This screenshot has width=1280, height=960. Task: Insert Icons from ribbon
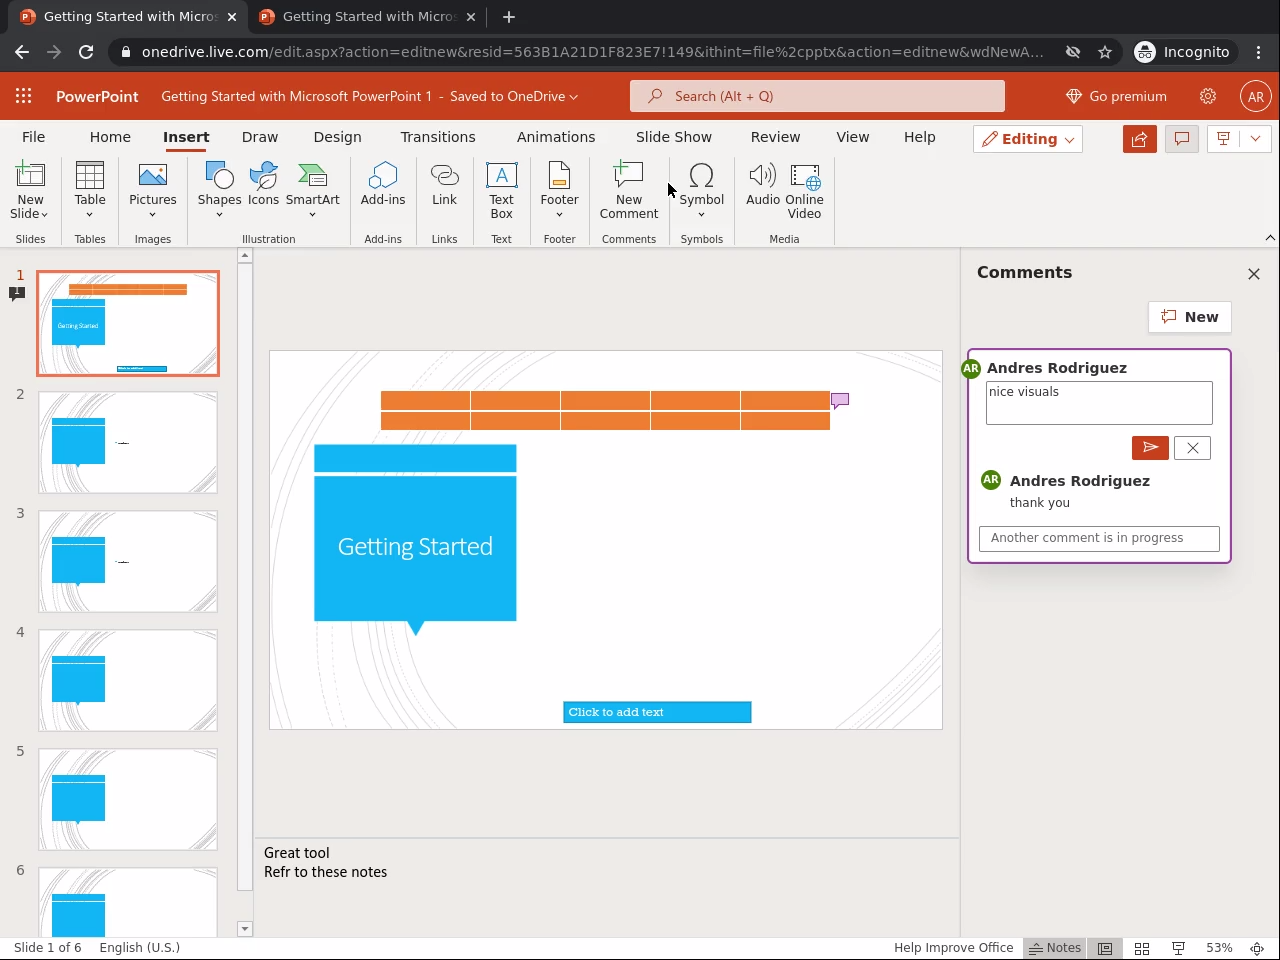(264, 184)
